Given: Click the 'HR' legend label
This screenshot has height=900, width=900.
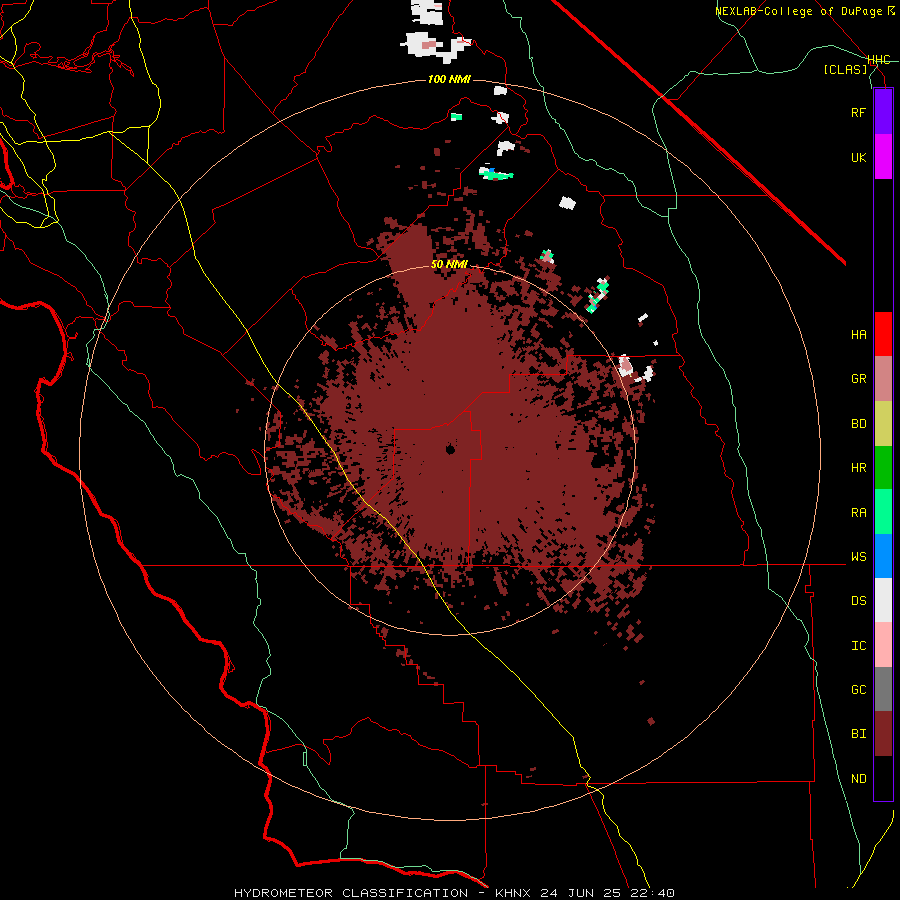Looking at the screenshot, I should click(859, 468).
